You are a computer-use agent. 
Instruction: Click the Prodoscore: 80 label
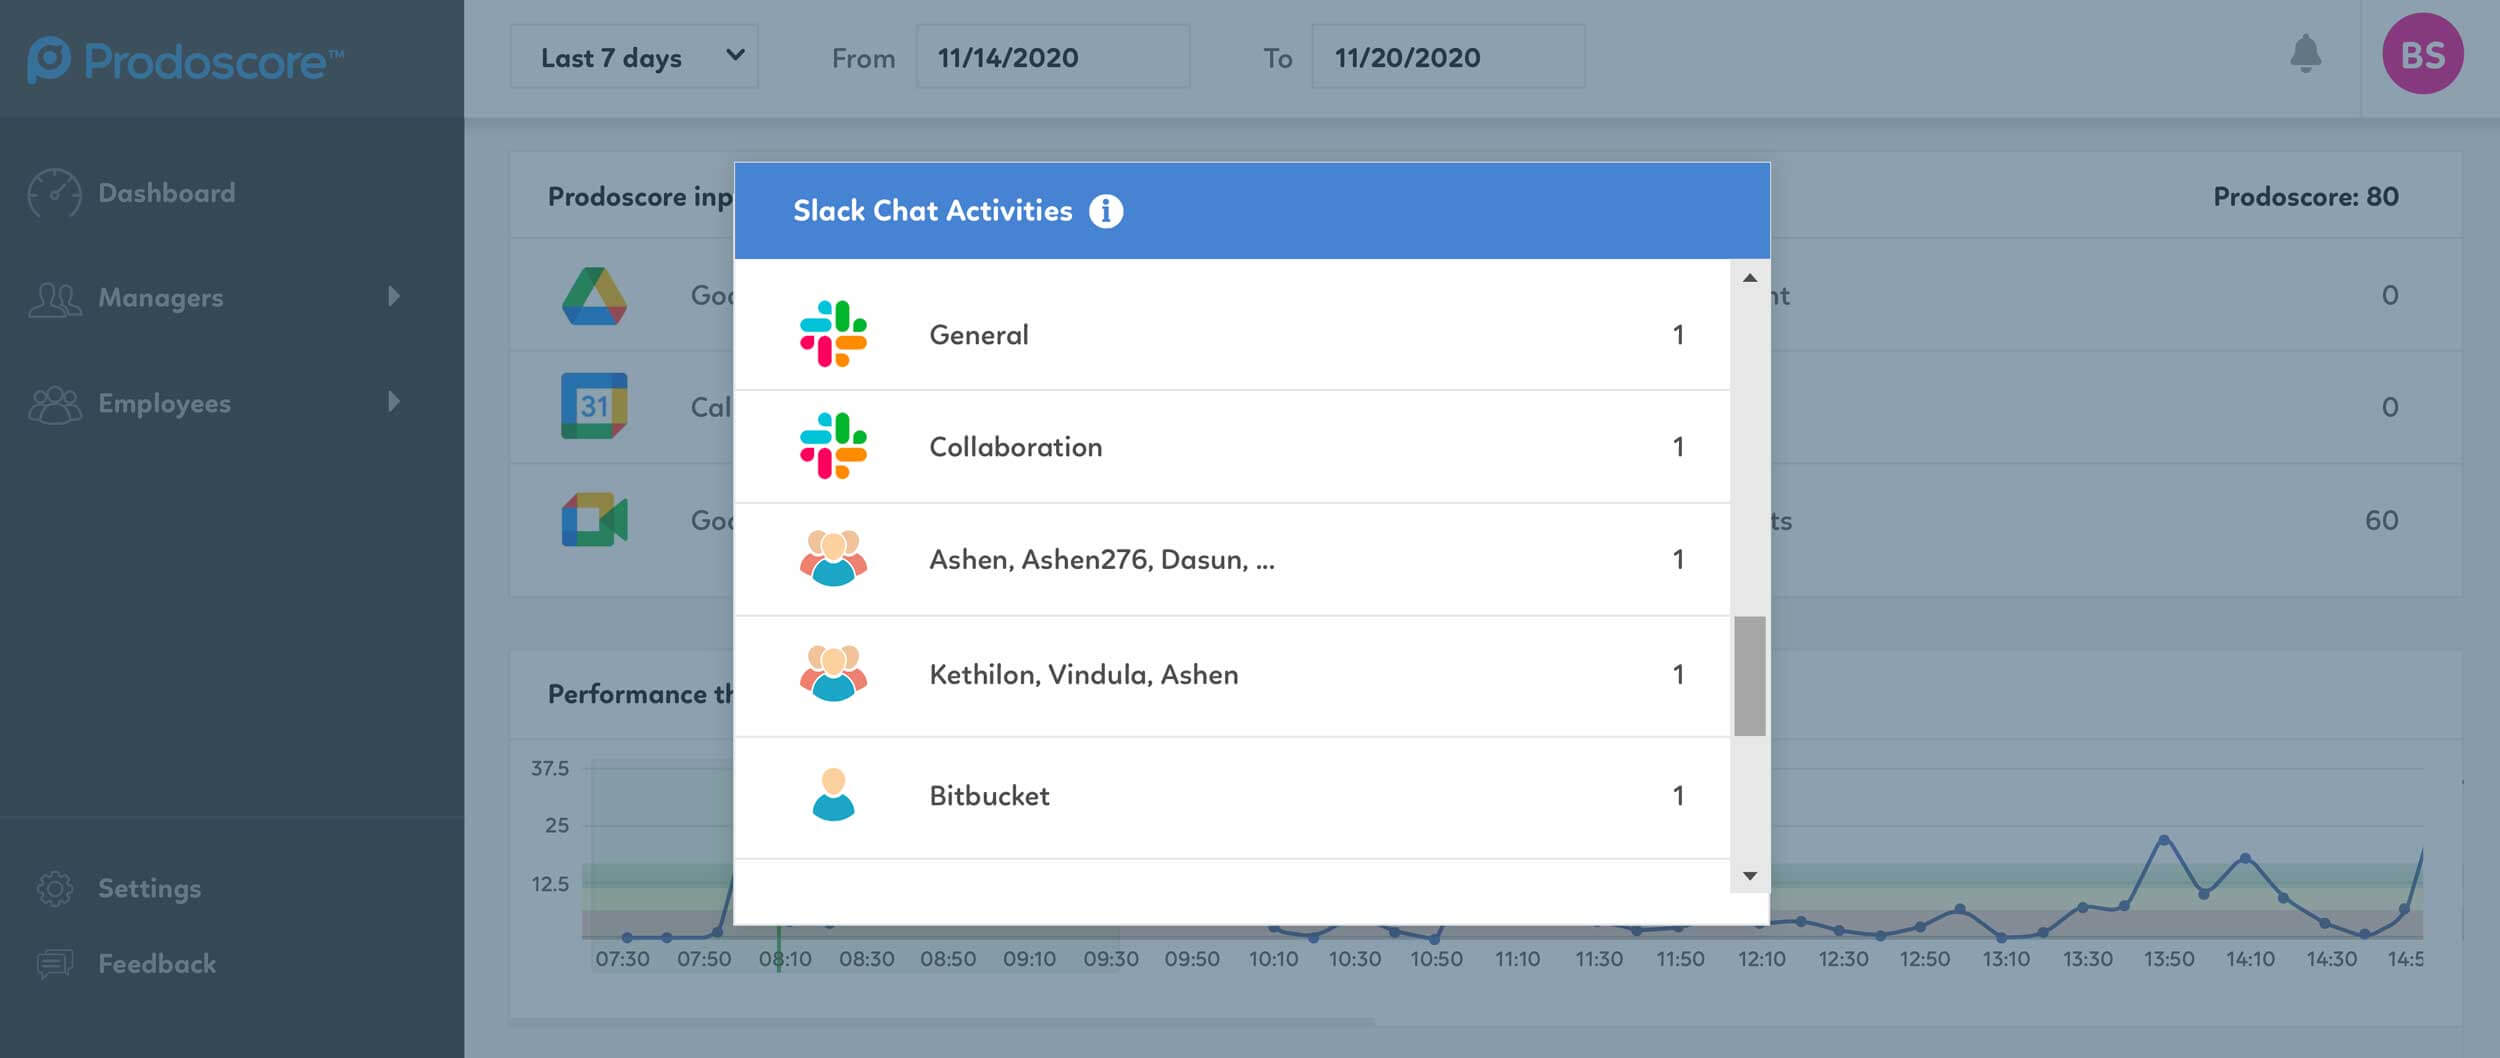point(2306,197)
